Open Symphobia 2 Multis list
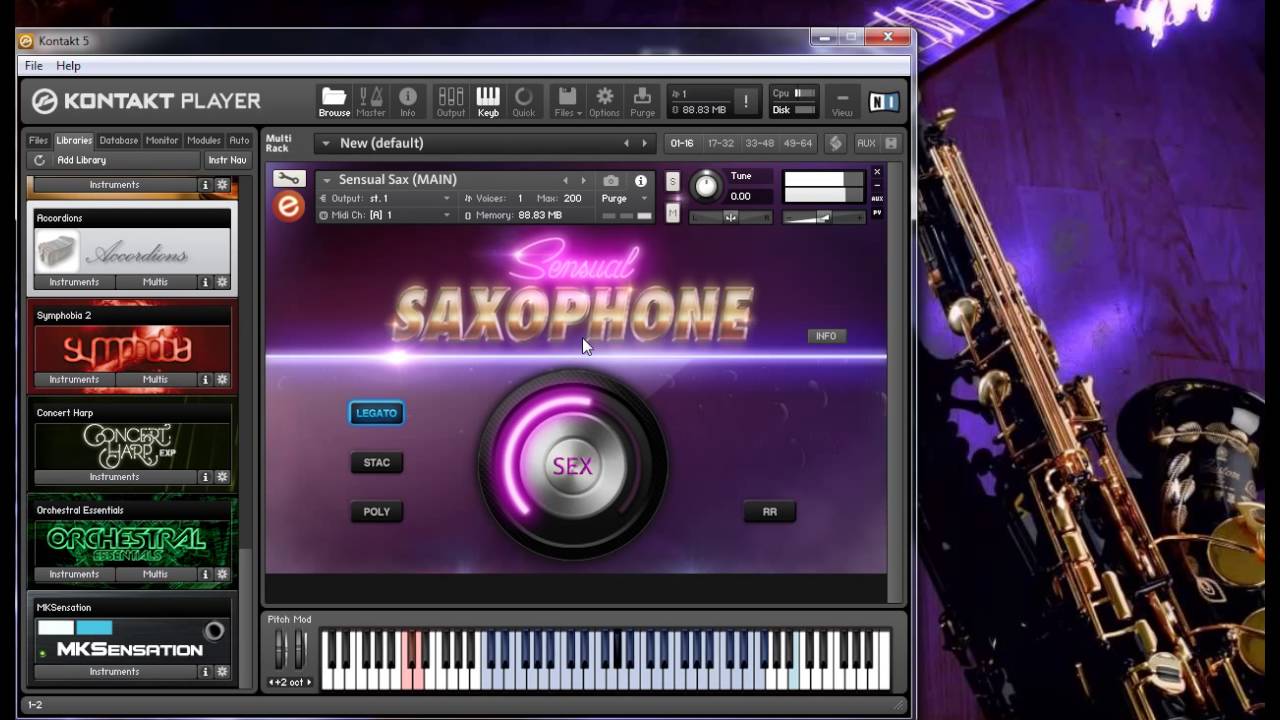1280x720 pixels. pos(155,380)
